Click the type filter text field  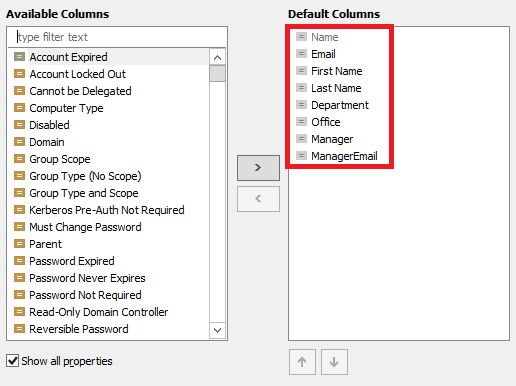click(x=117, y=37)
